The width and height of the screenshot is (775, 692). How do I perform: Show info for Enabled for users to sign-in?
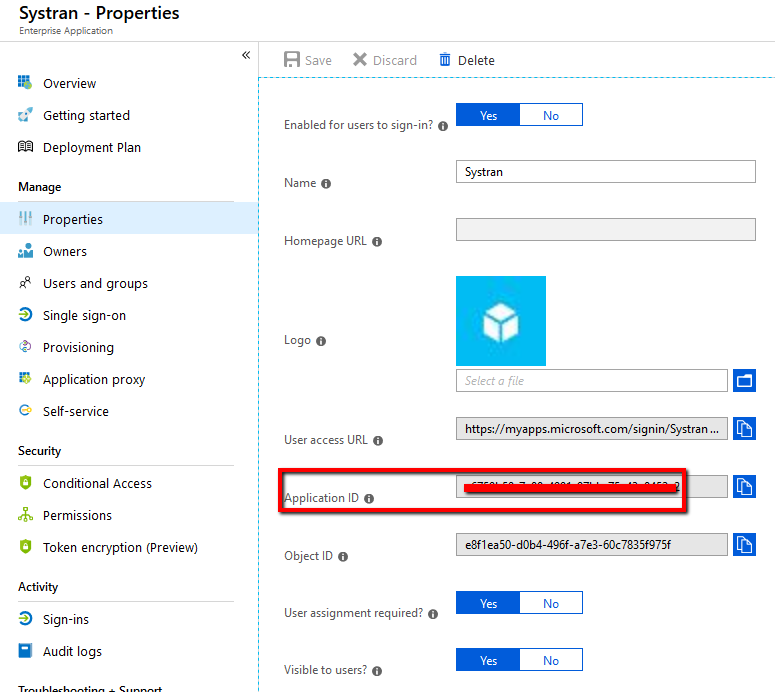pyautogui.click(x=443, y=126)
